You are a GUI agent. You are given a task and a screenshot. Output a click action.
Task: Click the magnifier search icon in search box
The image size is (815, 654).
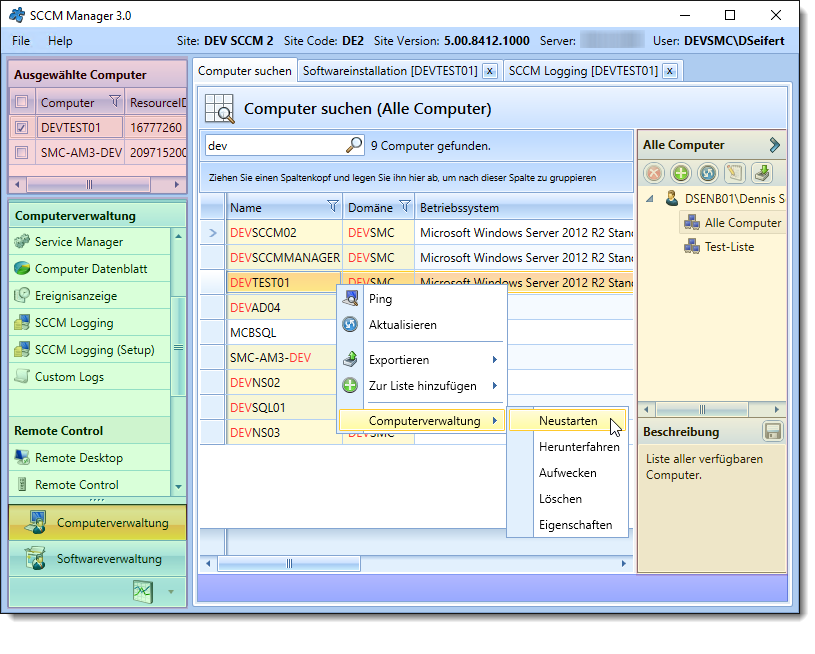354,145
